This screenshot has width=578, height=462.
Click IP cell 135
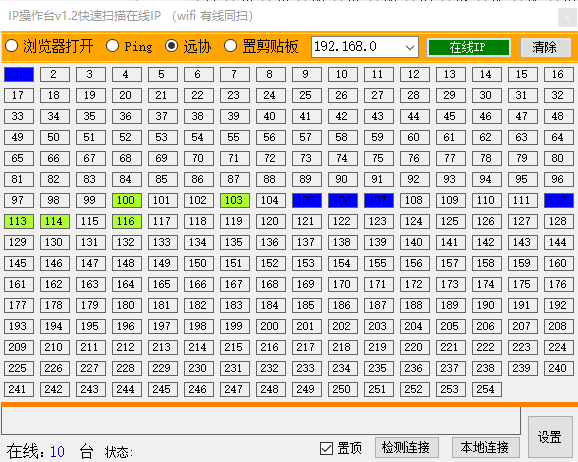235,243
